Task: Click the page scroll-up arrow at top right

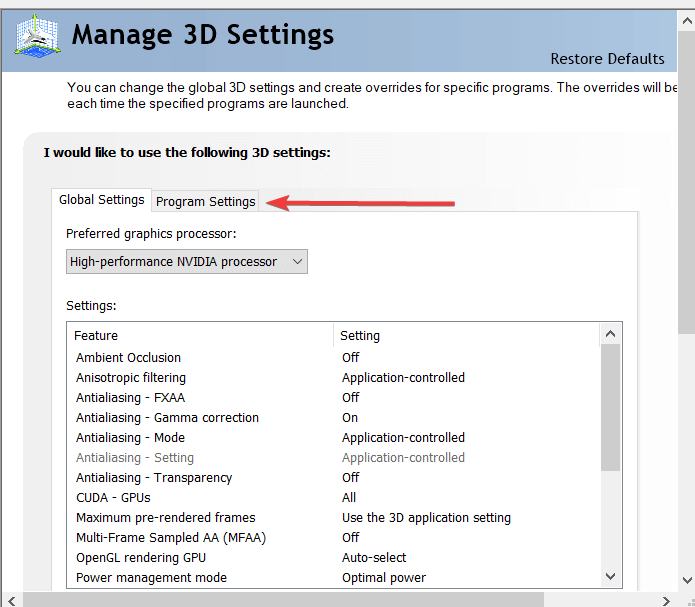Action: (x=687, y=21)
